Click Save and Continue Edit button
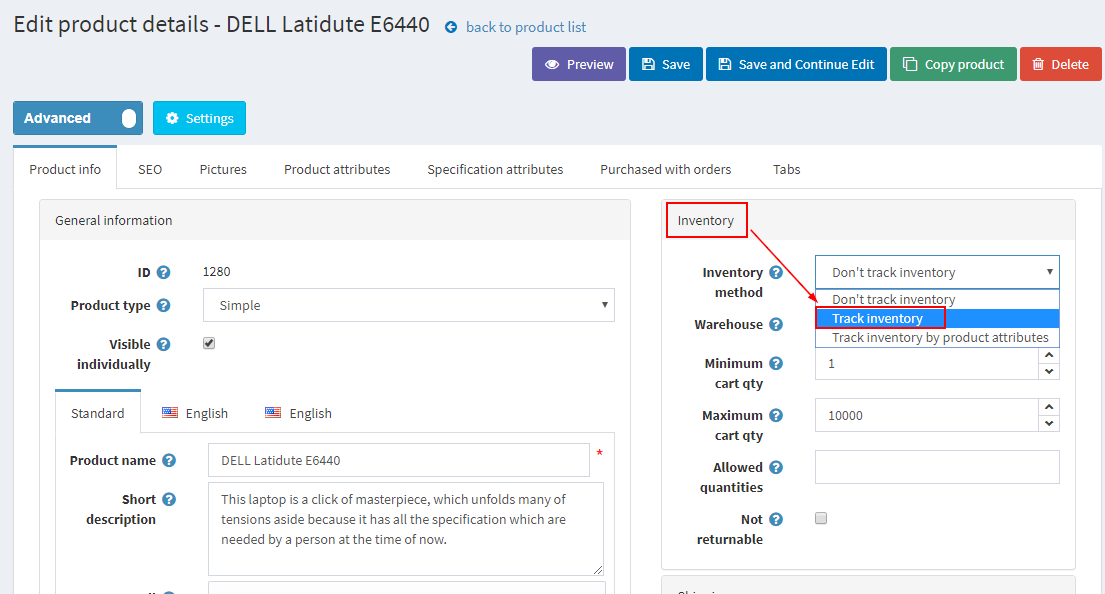This screenshot has height=594, width=1105. point(796,64)
